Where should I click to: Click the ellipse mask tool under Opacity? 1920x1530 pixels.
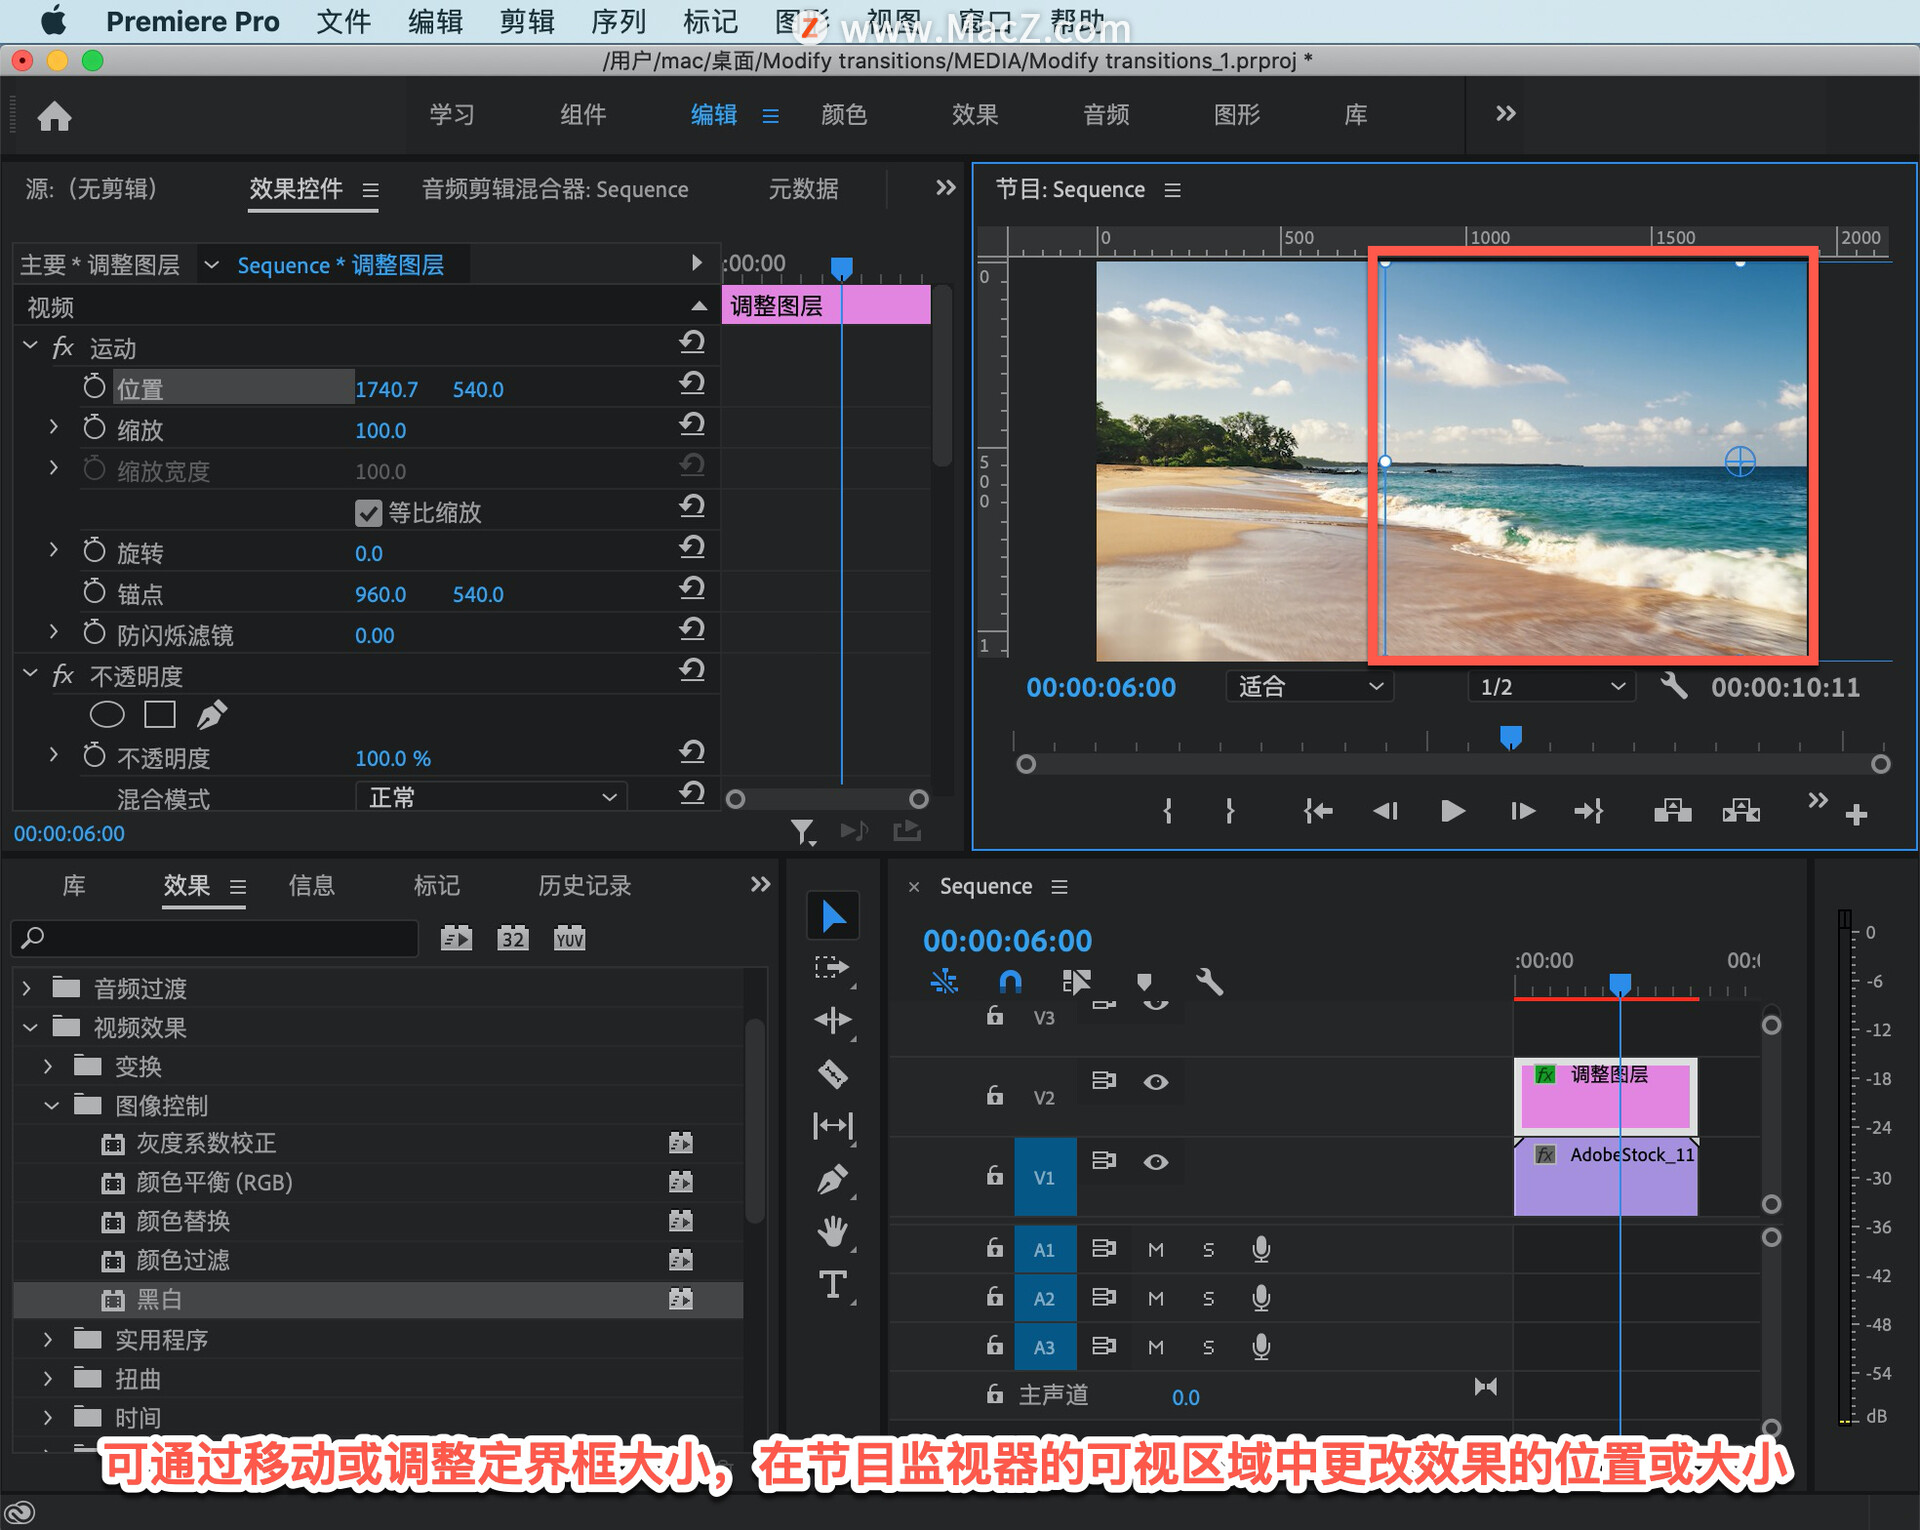[x=107, y=715]
